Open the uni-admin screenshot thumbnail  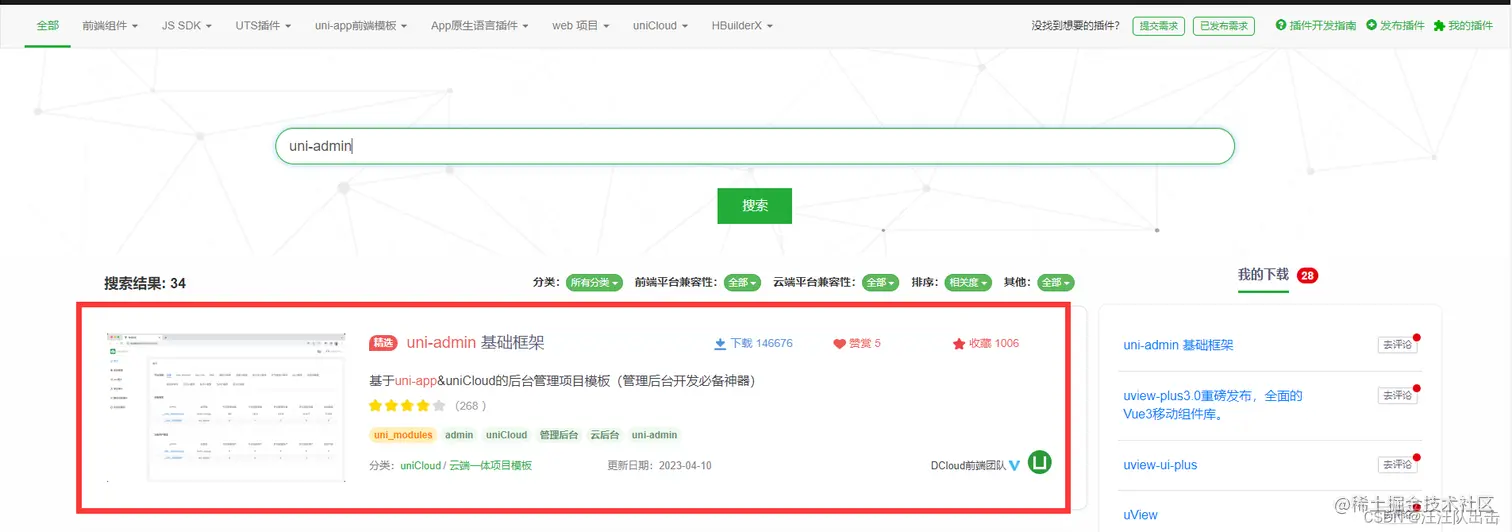pyautogui.click(x=226, y=406)
